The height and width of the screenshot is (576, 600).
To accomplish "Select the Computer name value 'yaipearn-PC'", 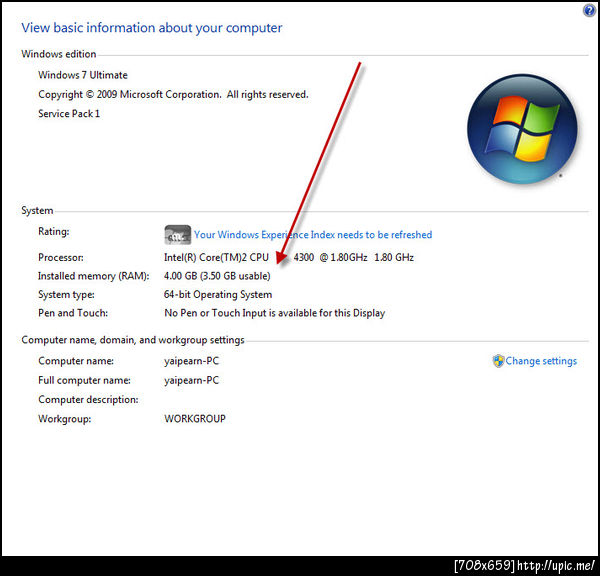I will coord(191,361).
